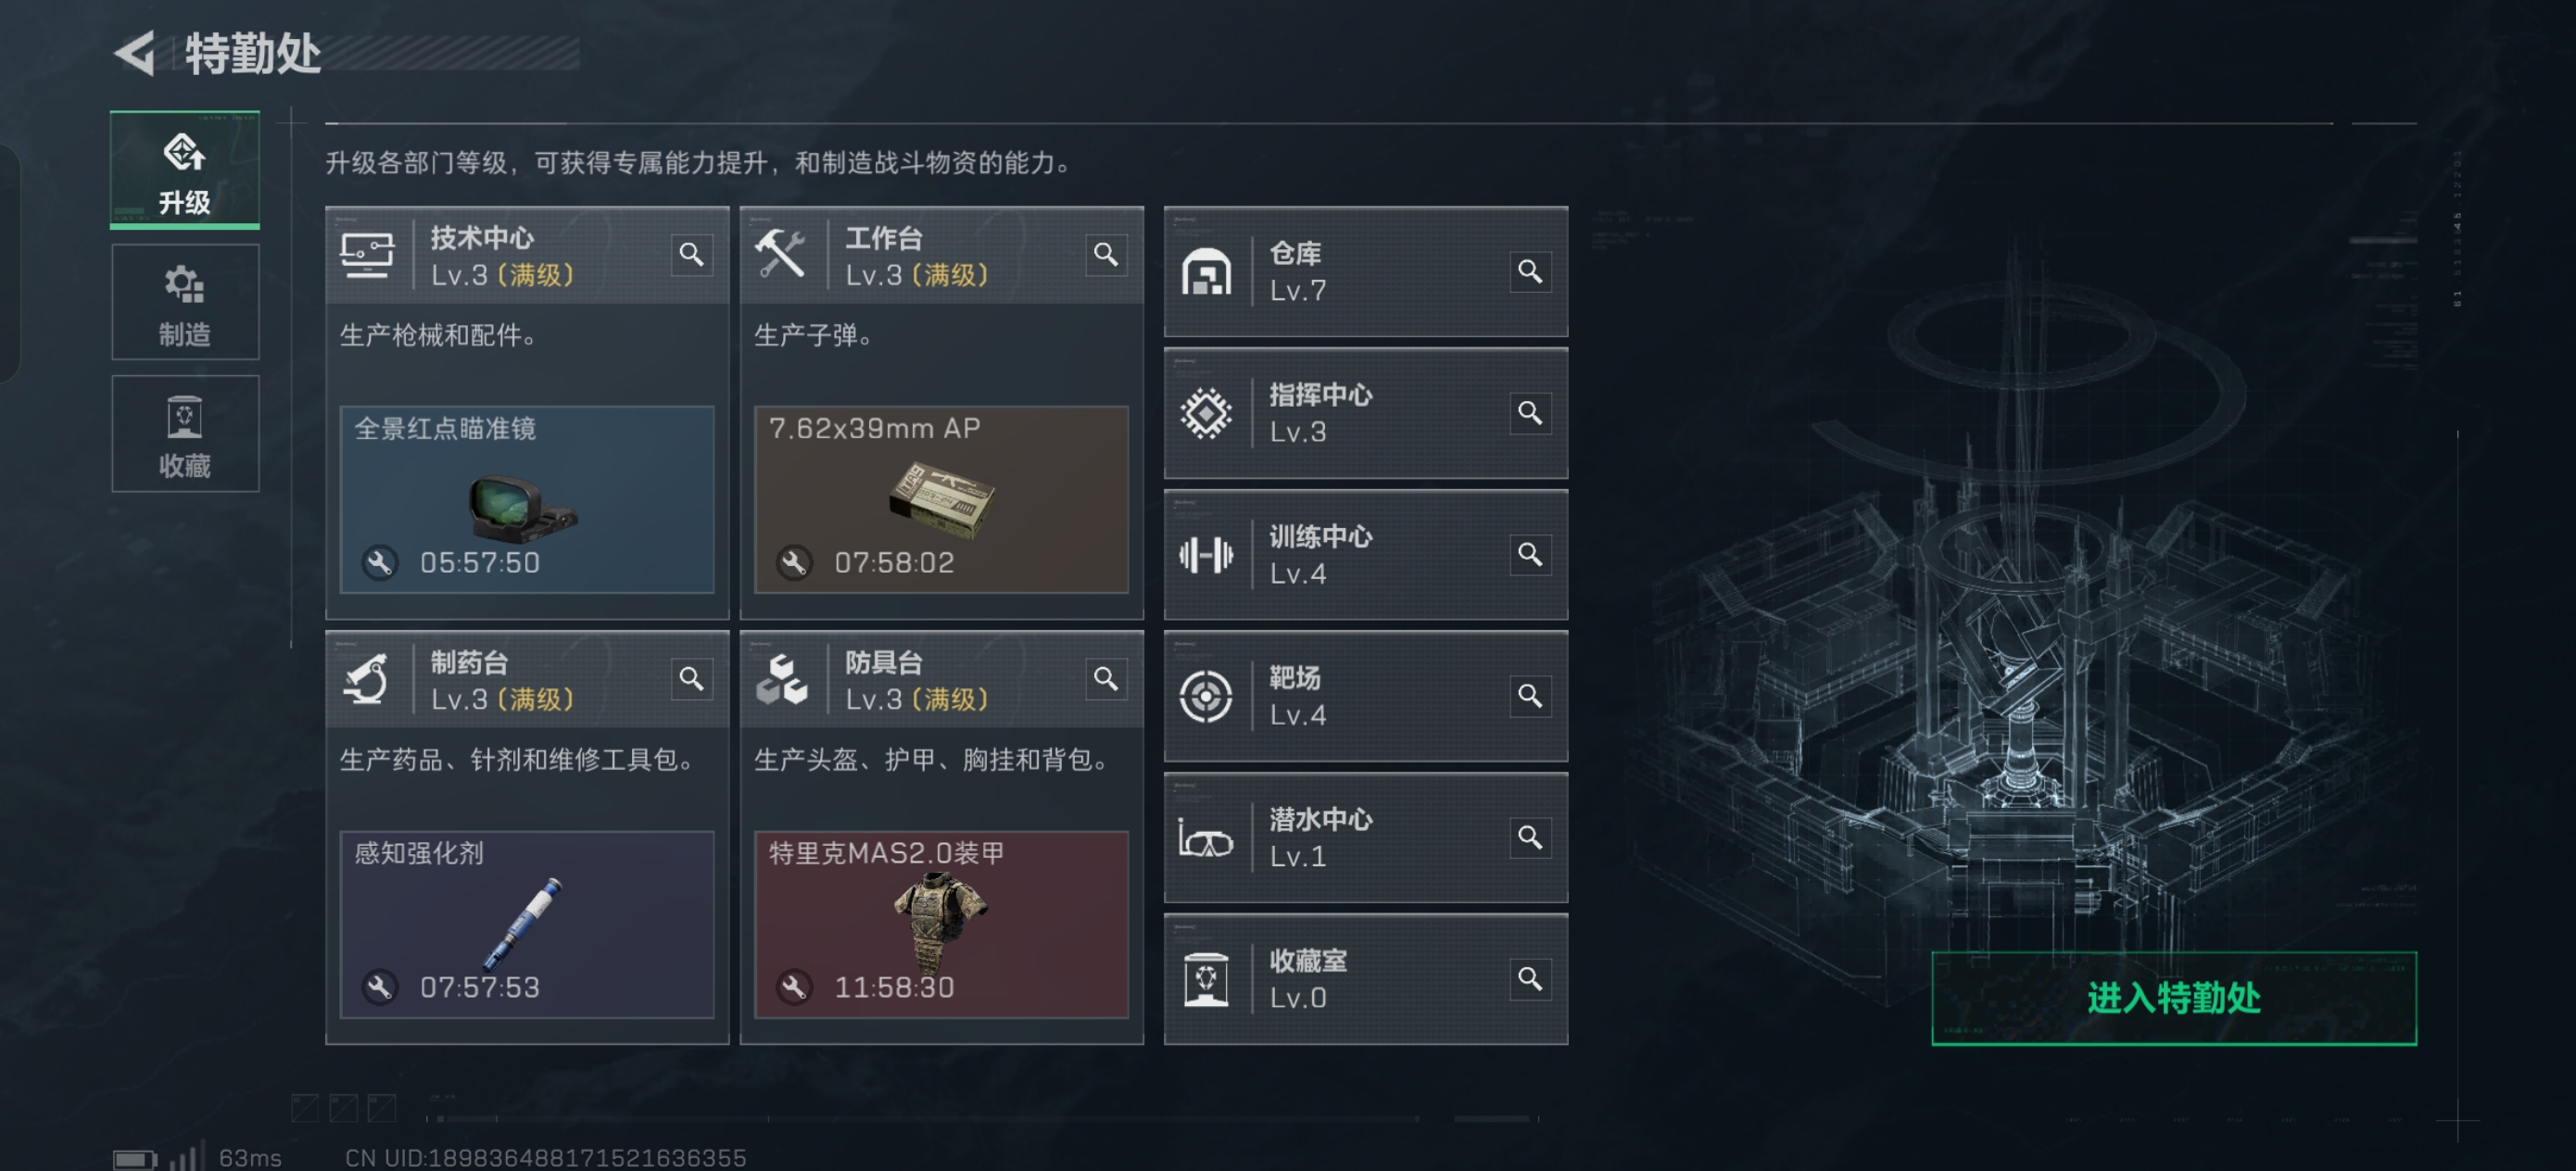This screenshot has width=2576, height=1171.
Task: Inspect 指挥中心 using its magnifier
Action: [x=1529, y=413]
